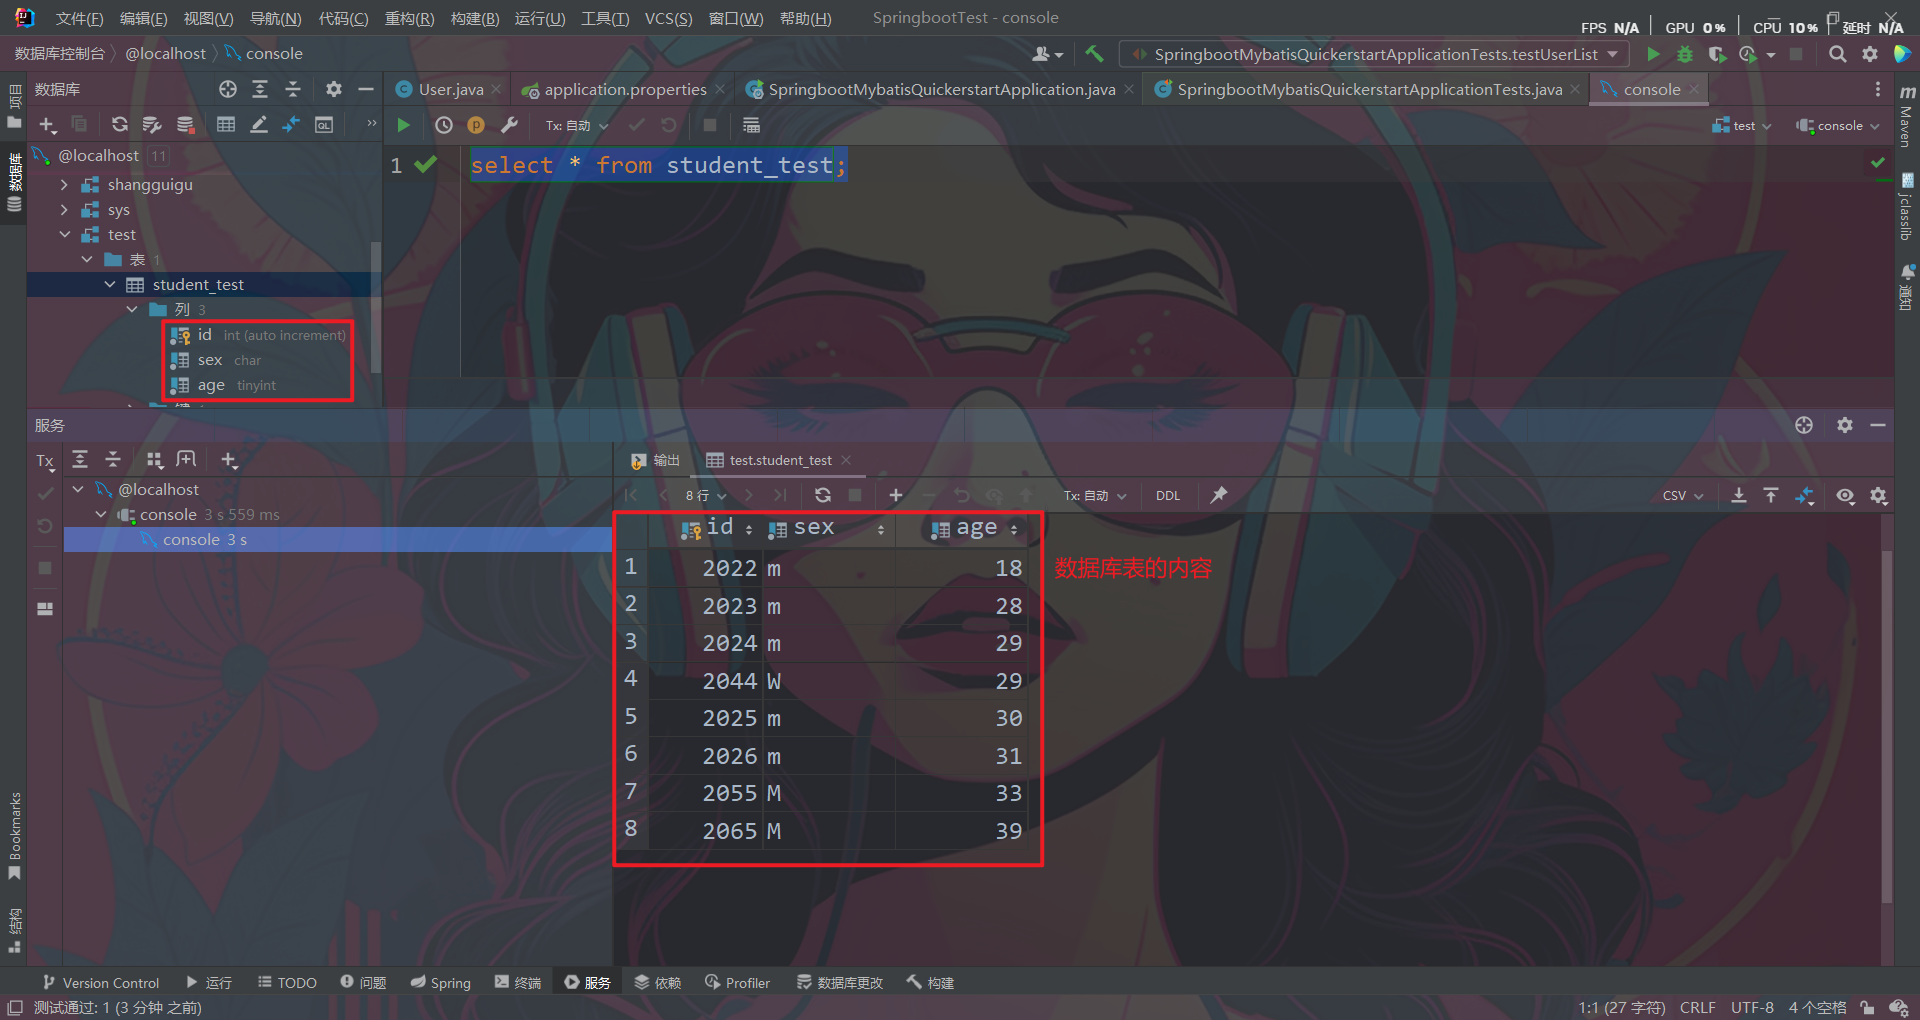The width and height of the screenshot is (1920, 1020).
Task: Click the in-editor results icon
Action: [x=751, y=125]
